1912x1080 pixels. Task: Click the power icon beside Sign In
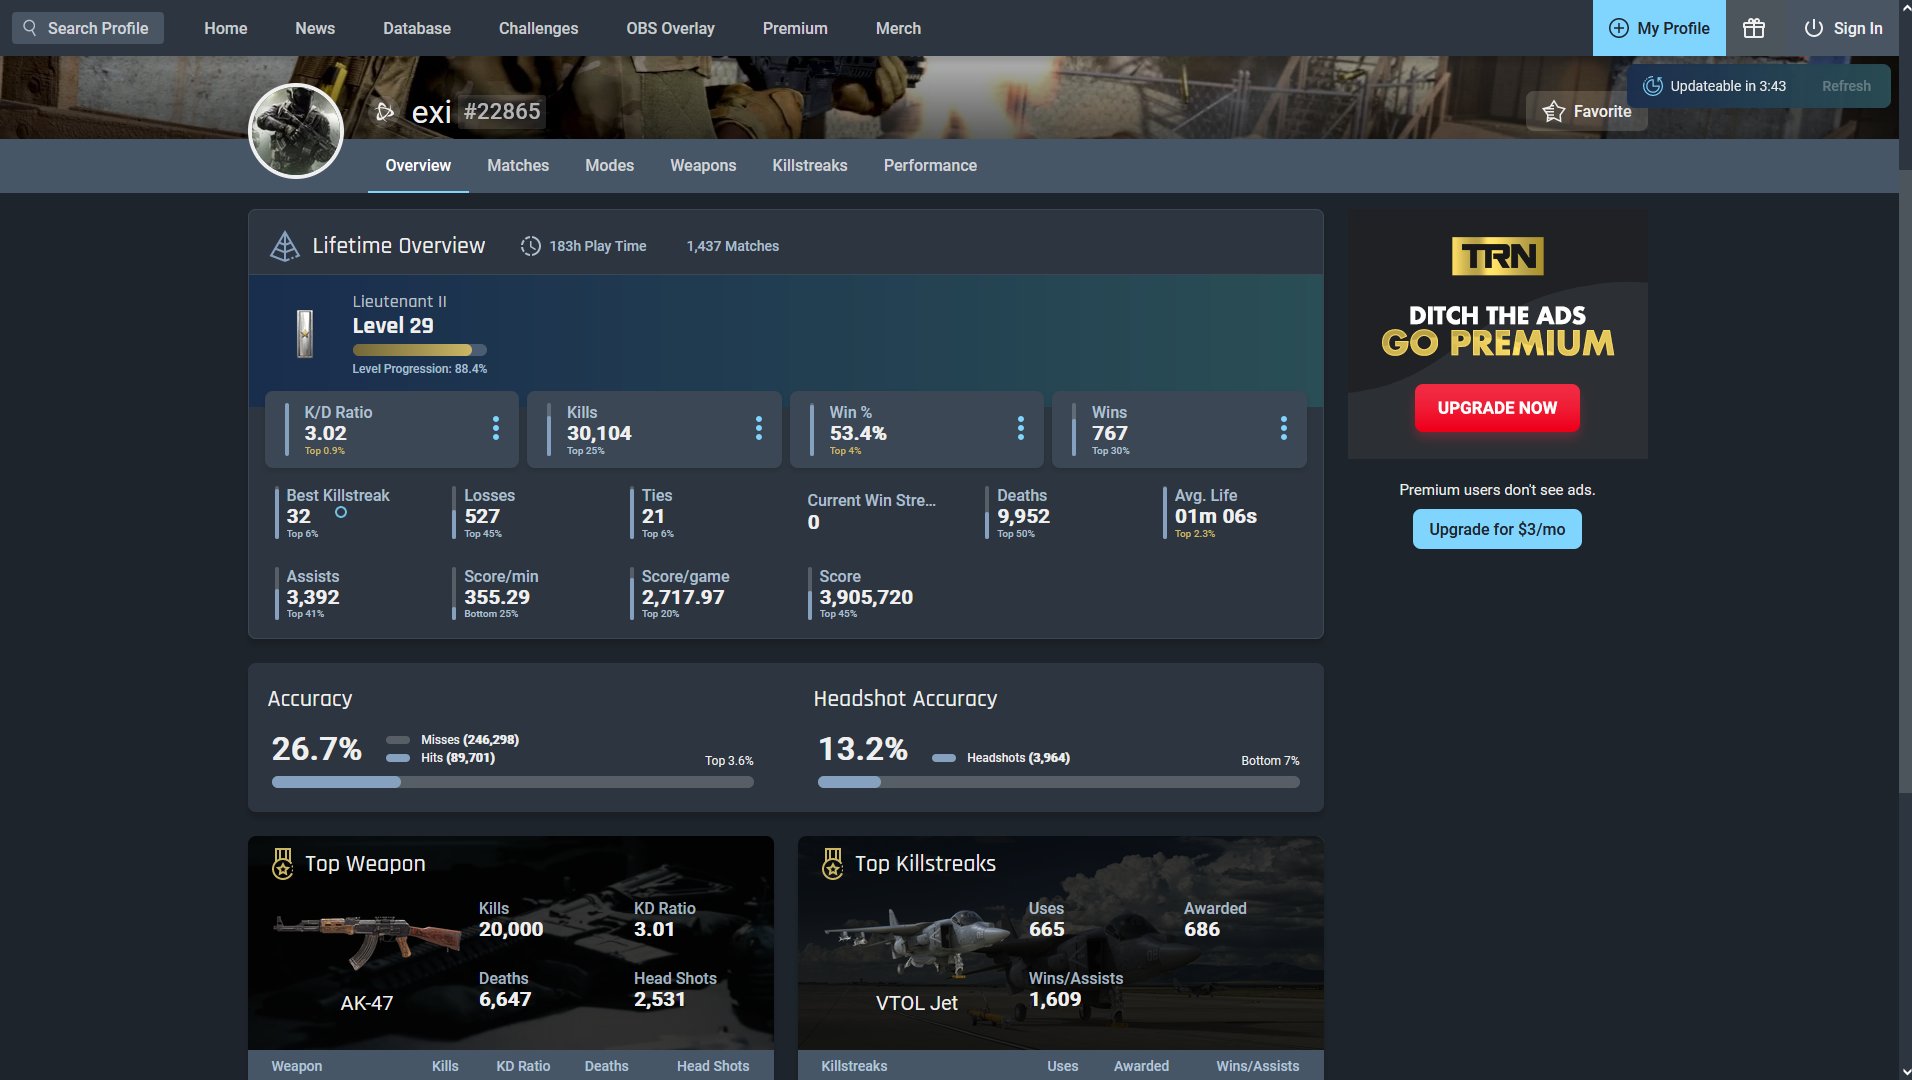point(1813,28)
